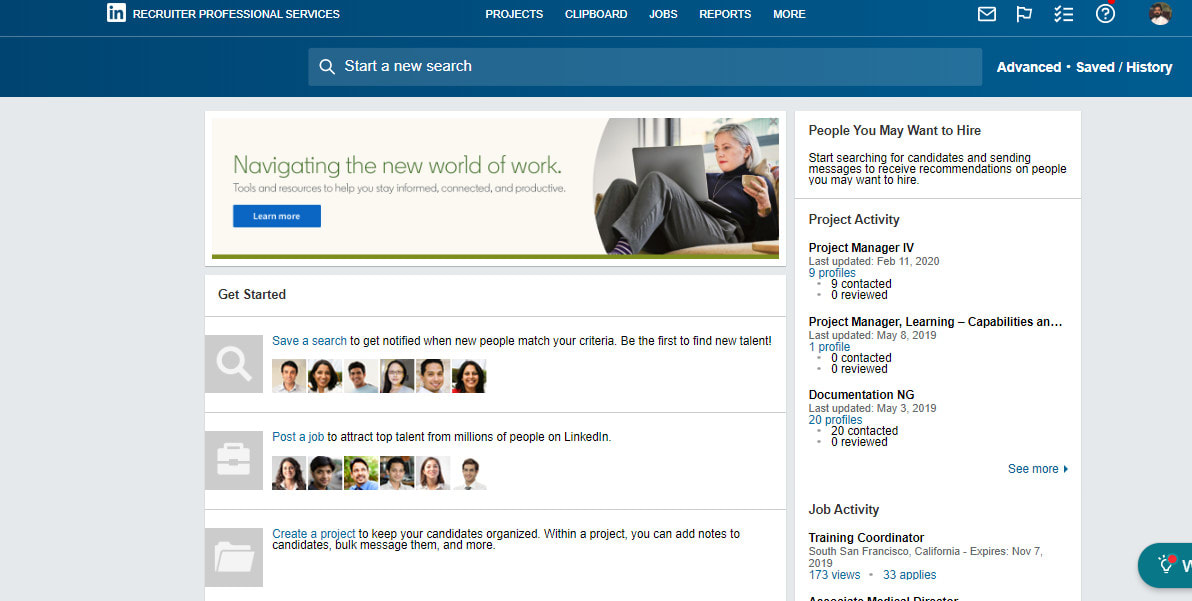Open Advanced search
The image size is (1192, 601).
tap(1029, 68)
